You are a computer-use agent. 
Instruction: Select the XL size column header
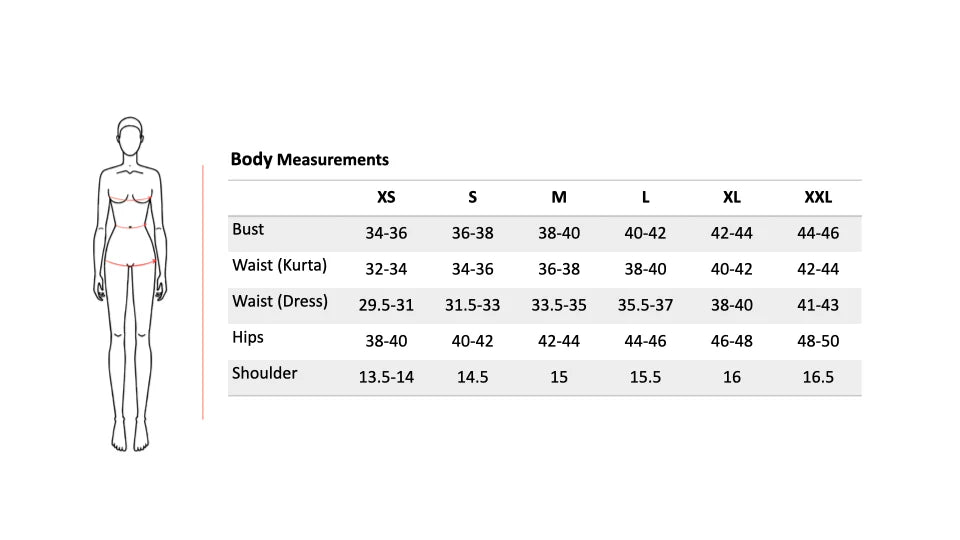click(731, 197)
